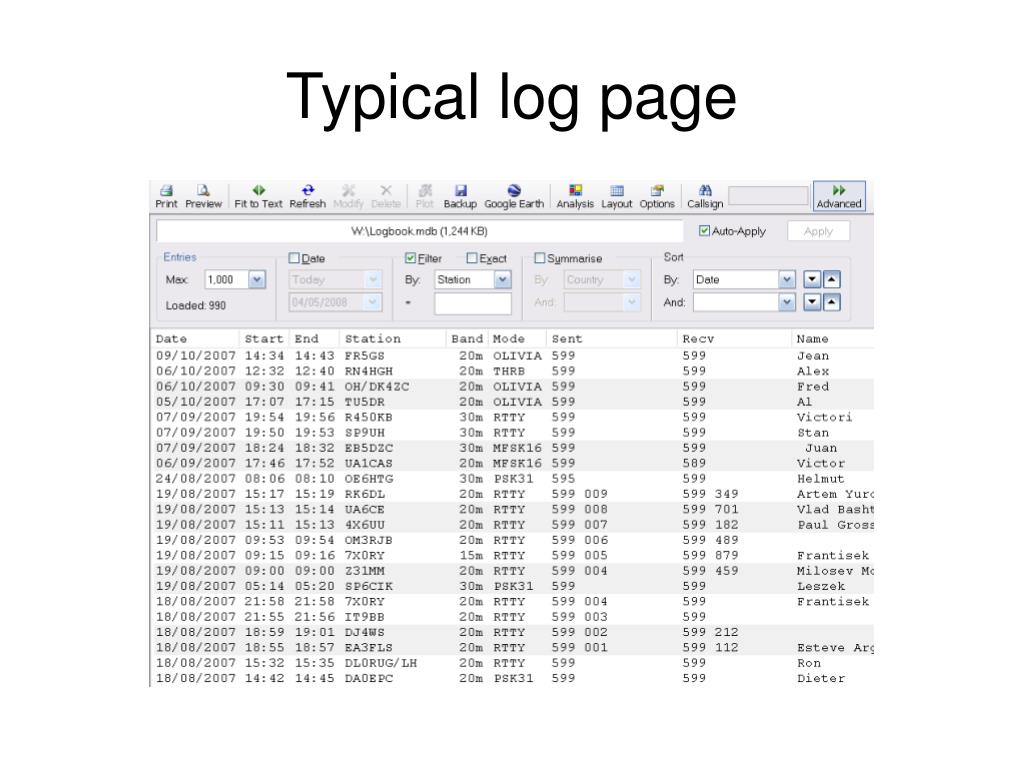Select the Z31MM log entry
This screenshot has height=768, width=1024.
513,571
